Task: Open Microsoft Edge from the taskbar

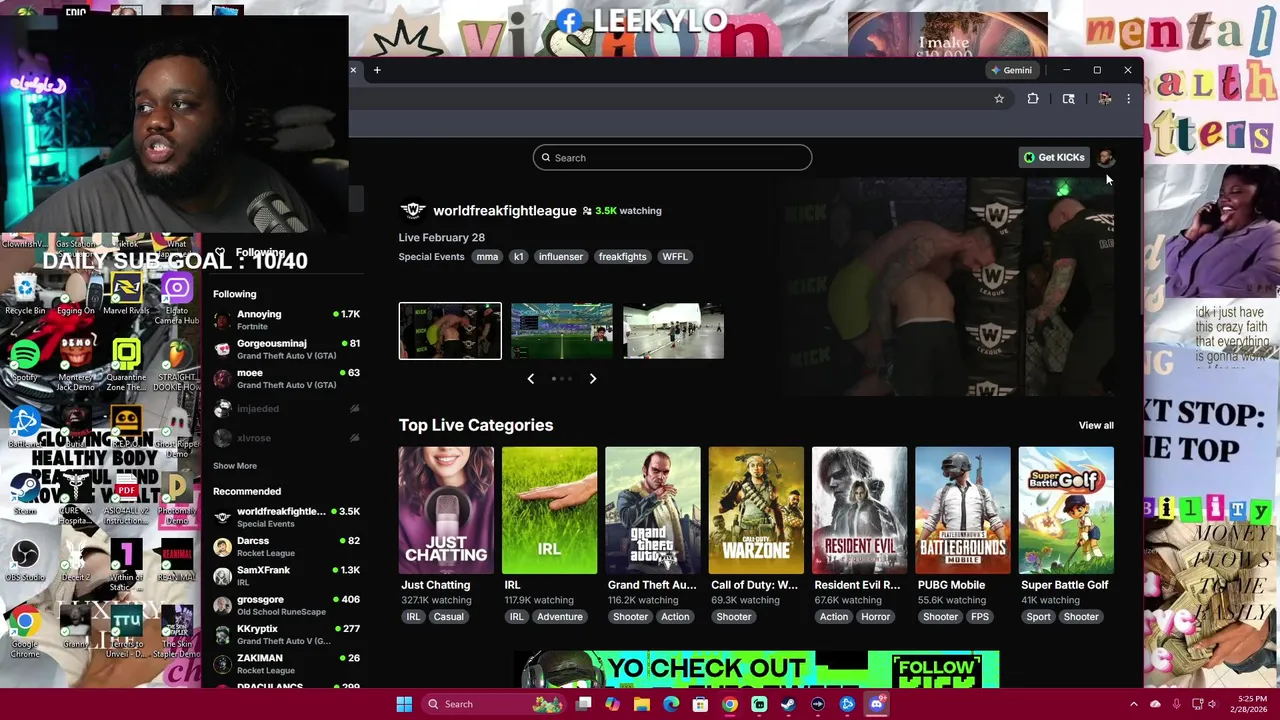Action: point(671,704)
